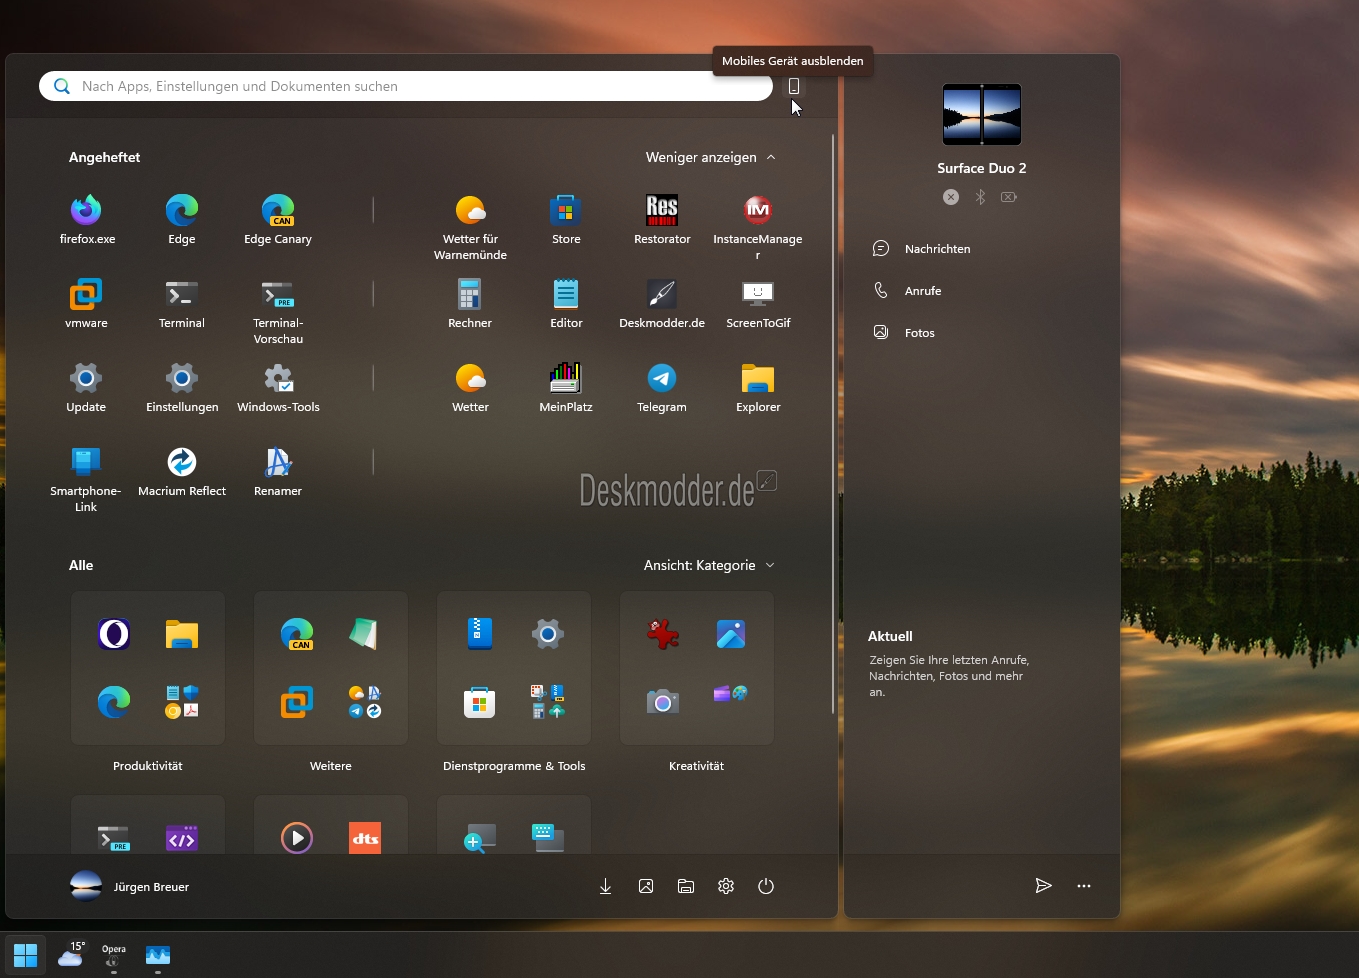Open the Pictures folder shortcut button
The width and height of the screenshot is (1359, 978).
(x=646, y=886)
